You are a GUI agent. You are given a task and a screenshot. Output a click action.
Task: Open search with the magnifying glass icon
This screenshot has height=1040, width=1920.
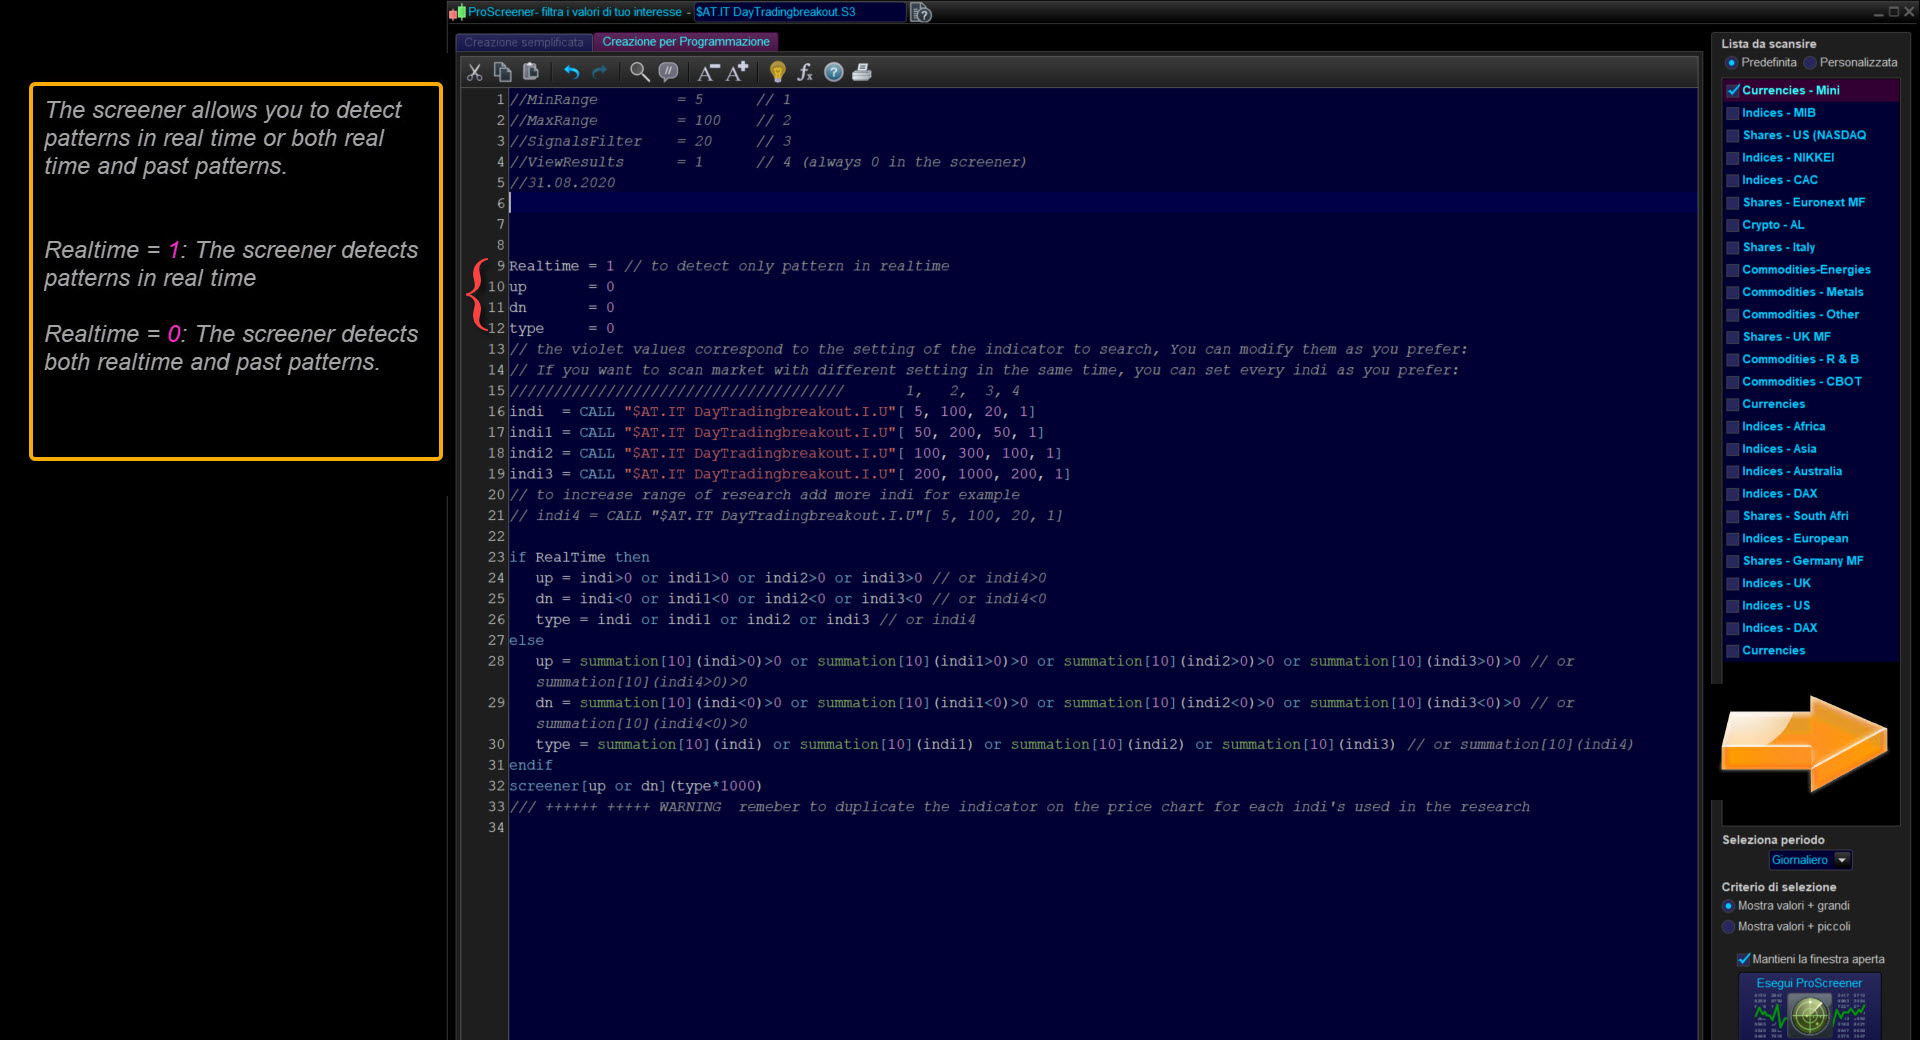tap(640, 72)
